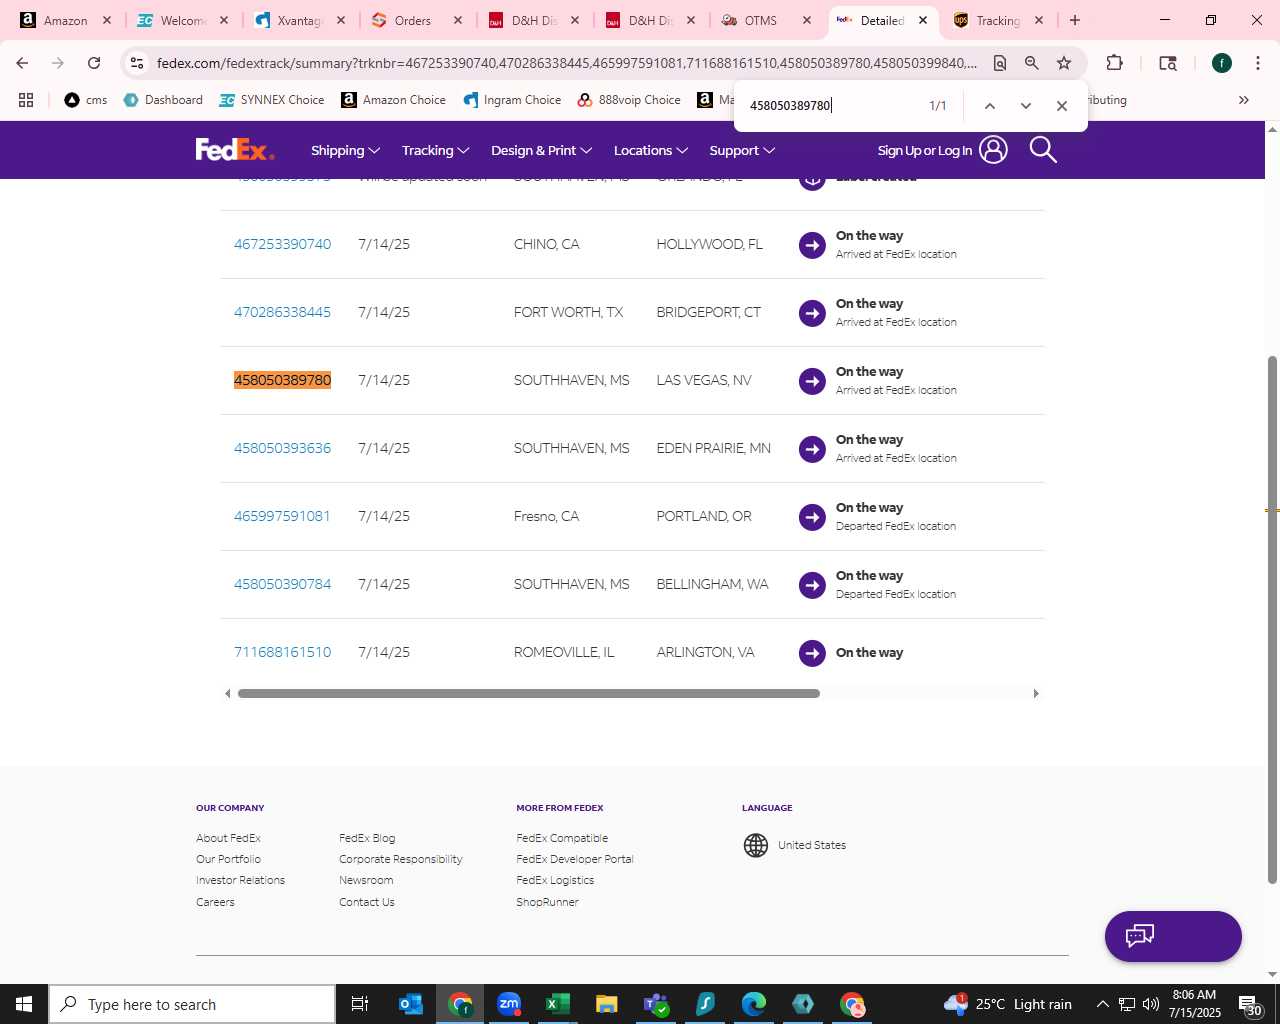Image resolution: width=1280 pixels, height=1024 pixels.
Task: Select United States language option
Action: [x=812, y=846]
